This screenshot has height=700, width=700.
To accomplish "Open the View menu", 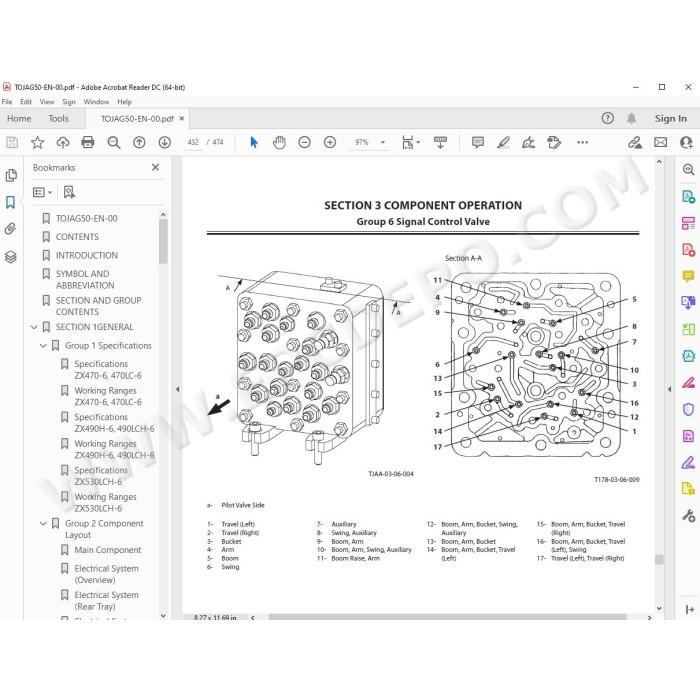I will click(47, 102).
